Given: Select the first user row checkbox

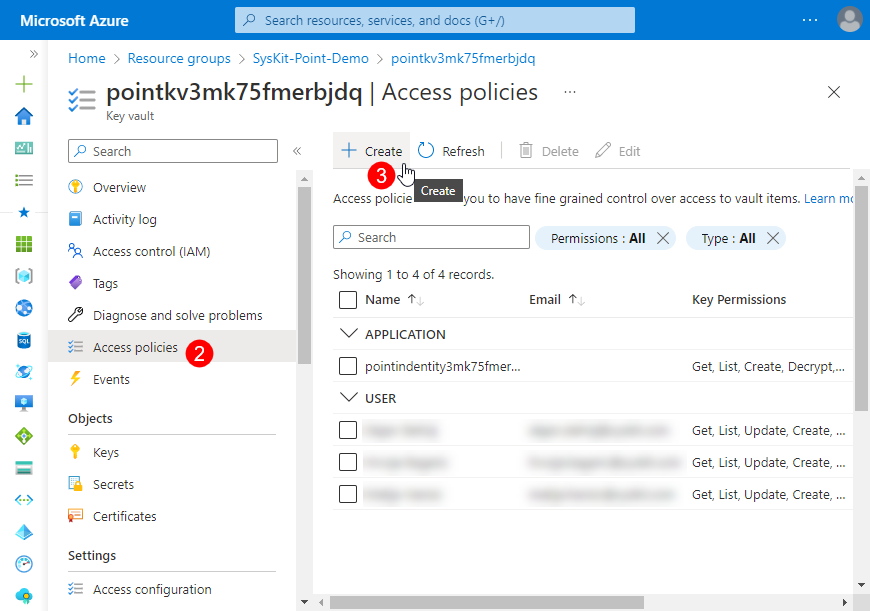Looking at the screenshot, I should (x=347, y=430).
